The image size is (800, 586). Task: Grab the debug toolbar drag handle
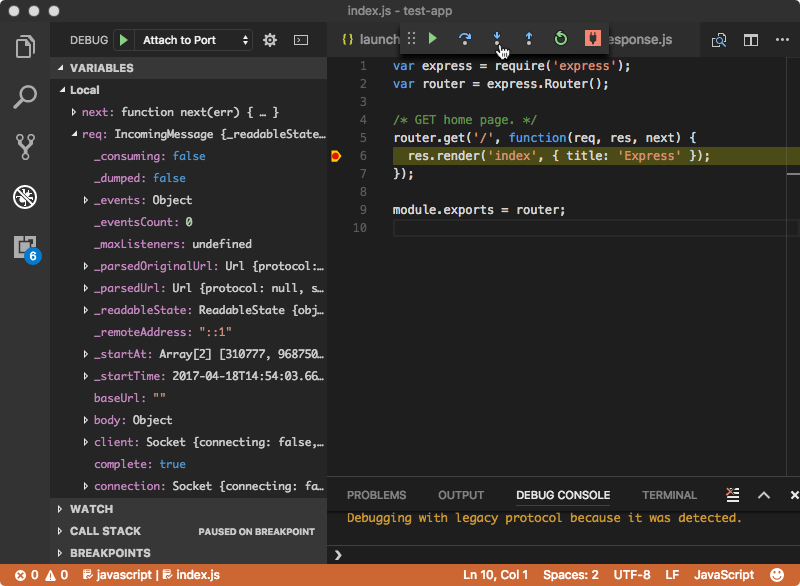coord(411,38)
